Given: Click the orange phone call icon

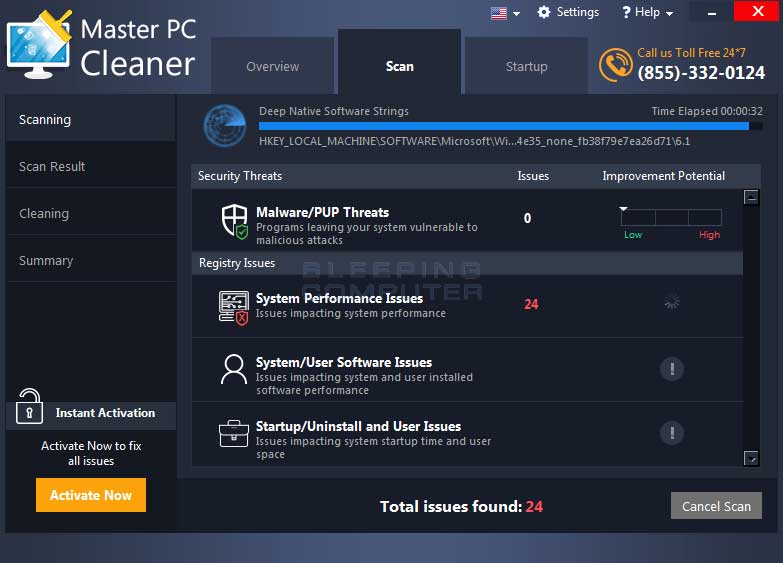Looking at the screenshot, I should (615, 65).
